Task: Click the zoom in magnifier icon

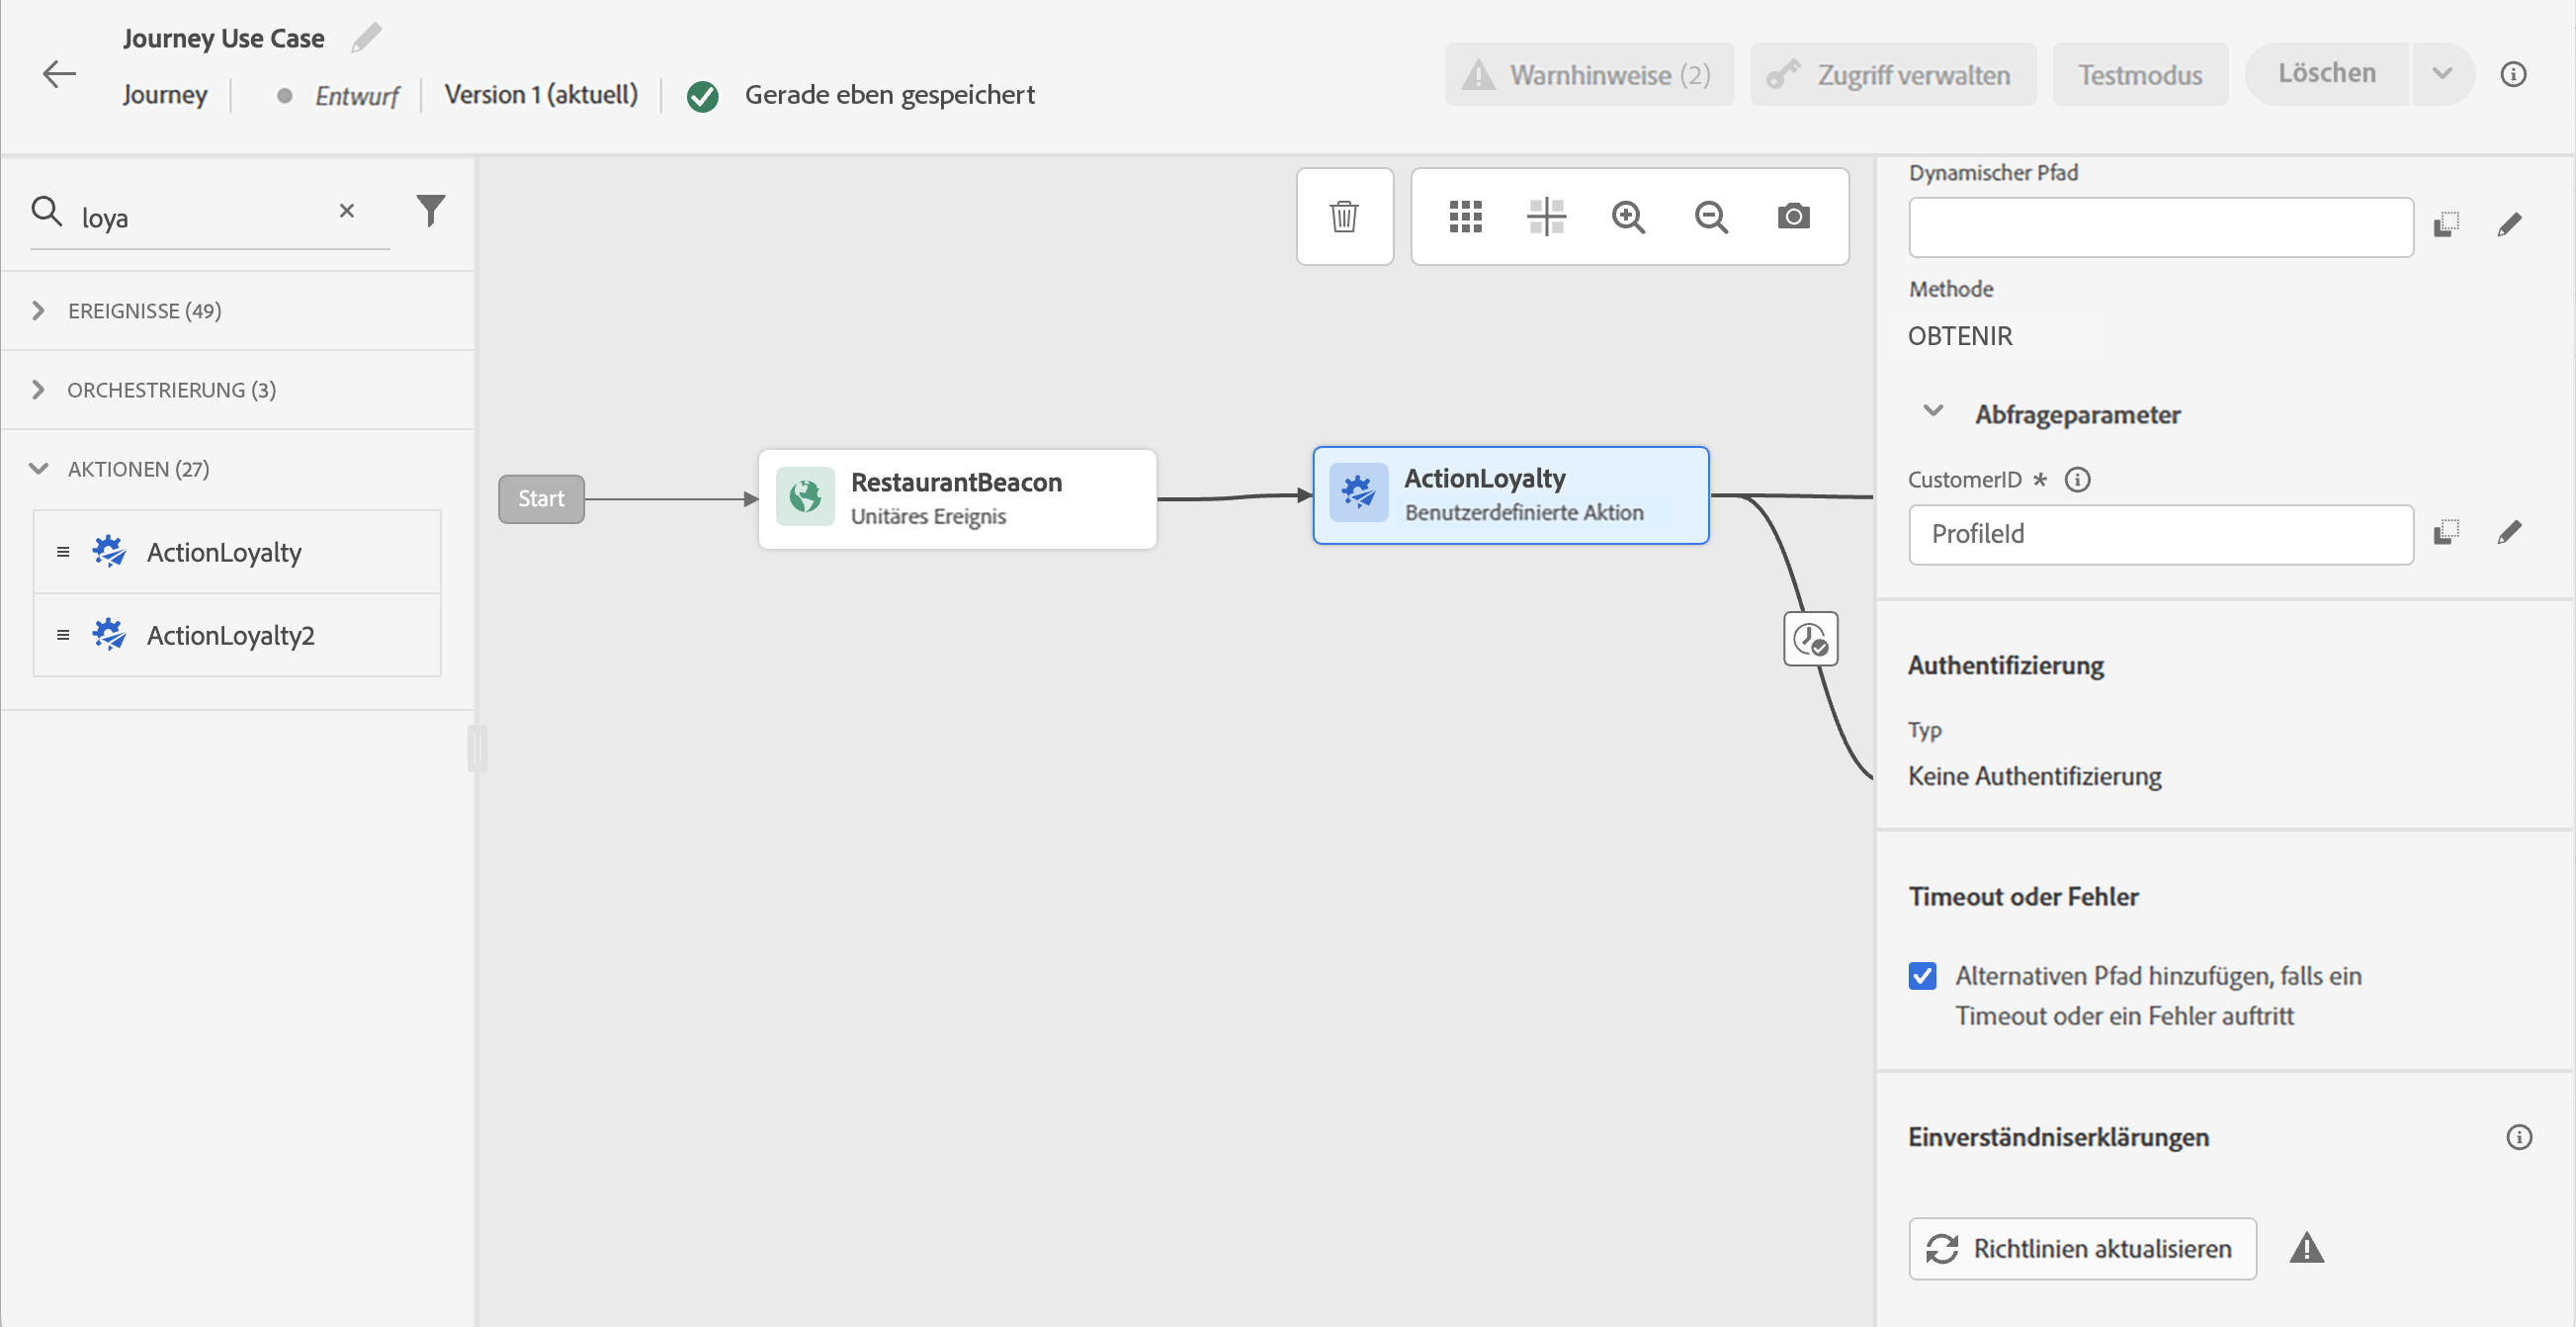Action: click(1628, 216)
